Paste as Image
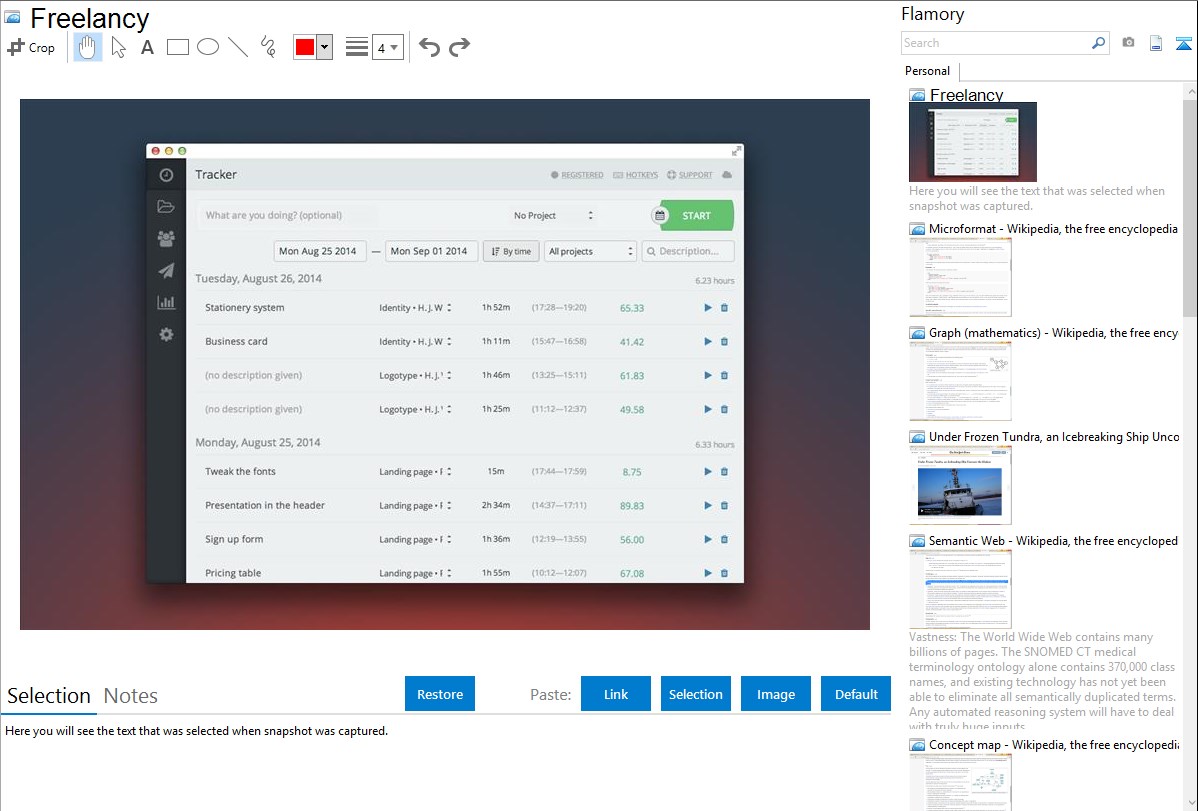The width and height of the screenshot is (1198, 811). coord(776,694)
